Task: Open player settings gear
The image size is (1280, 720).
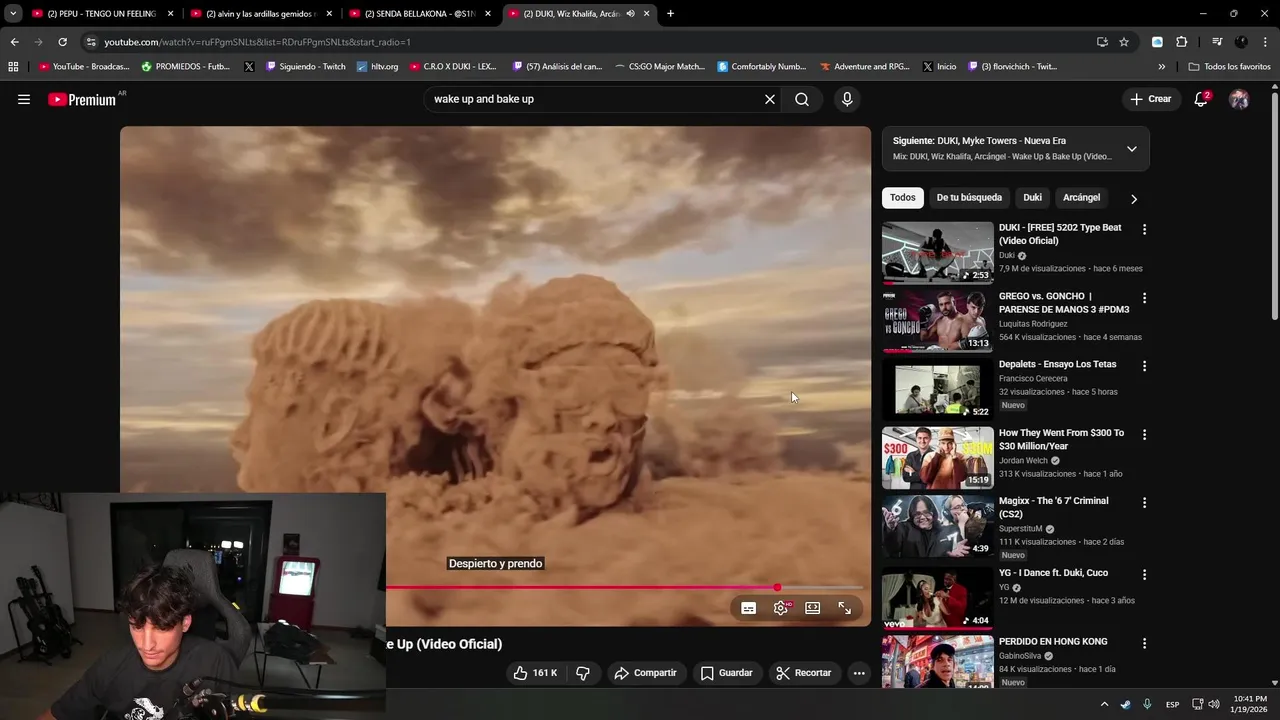Action: click(781, 608)
